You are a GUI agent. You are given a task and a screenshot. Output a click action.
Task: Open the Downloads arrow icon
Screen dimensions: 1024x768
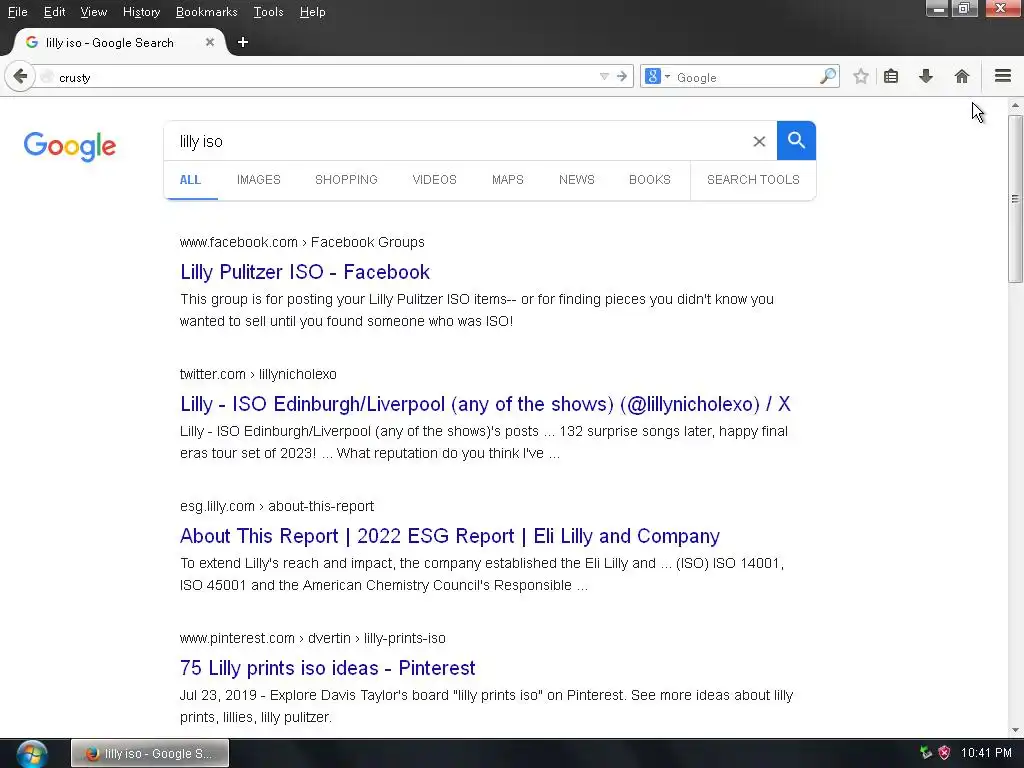coord(925,76)
